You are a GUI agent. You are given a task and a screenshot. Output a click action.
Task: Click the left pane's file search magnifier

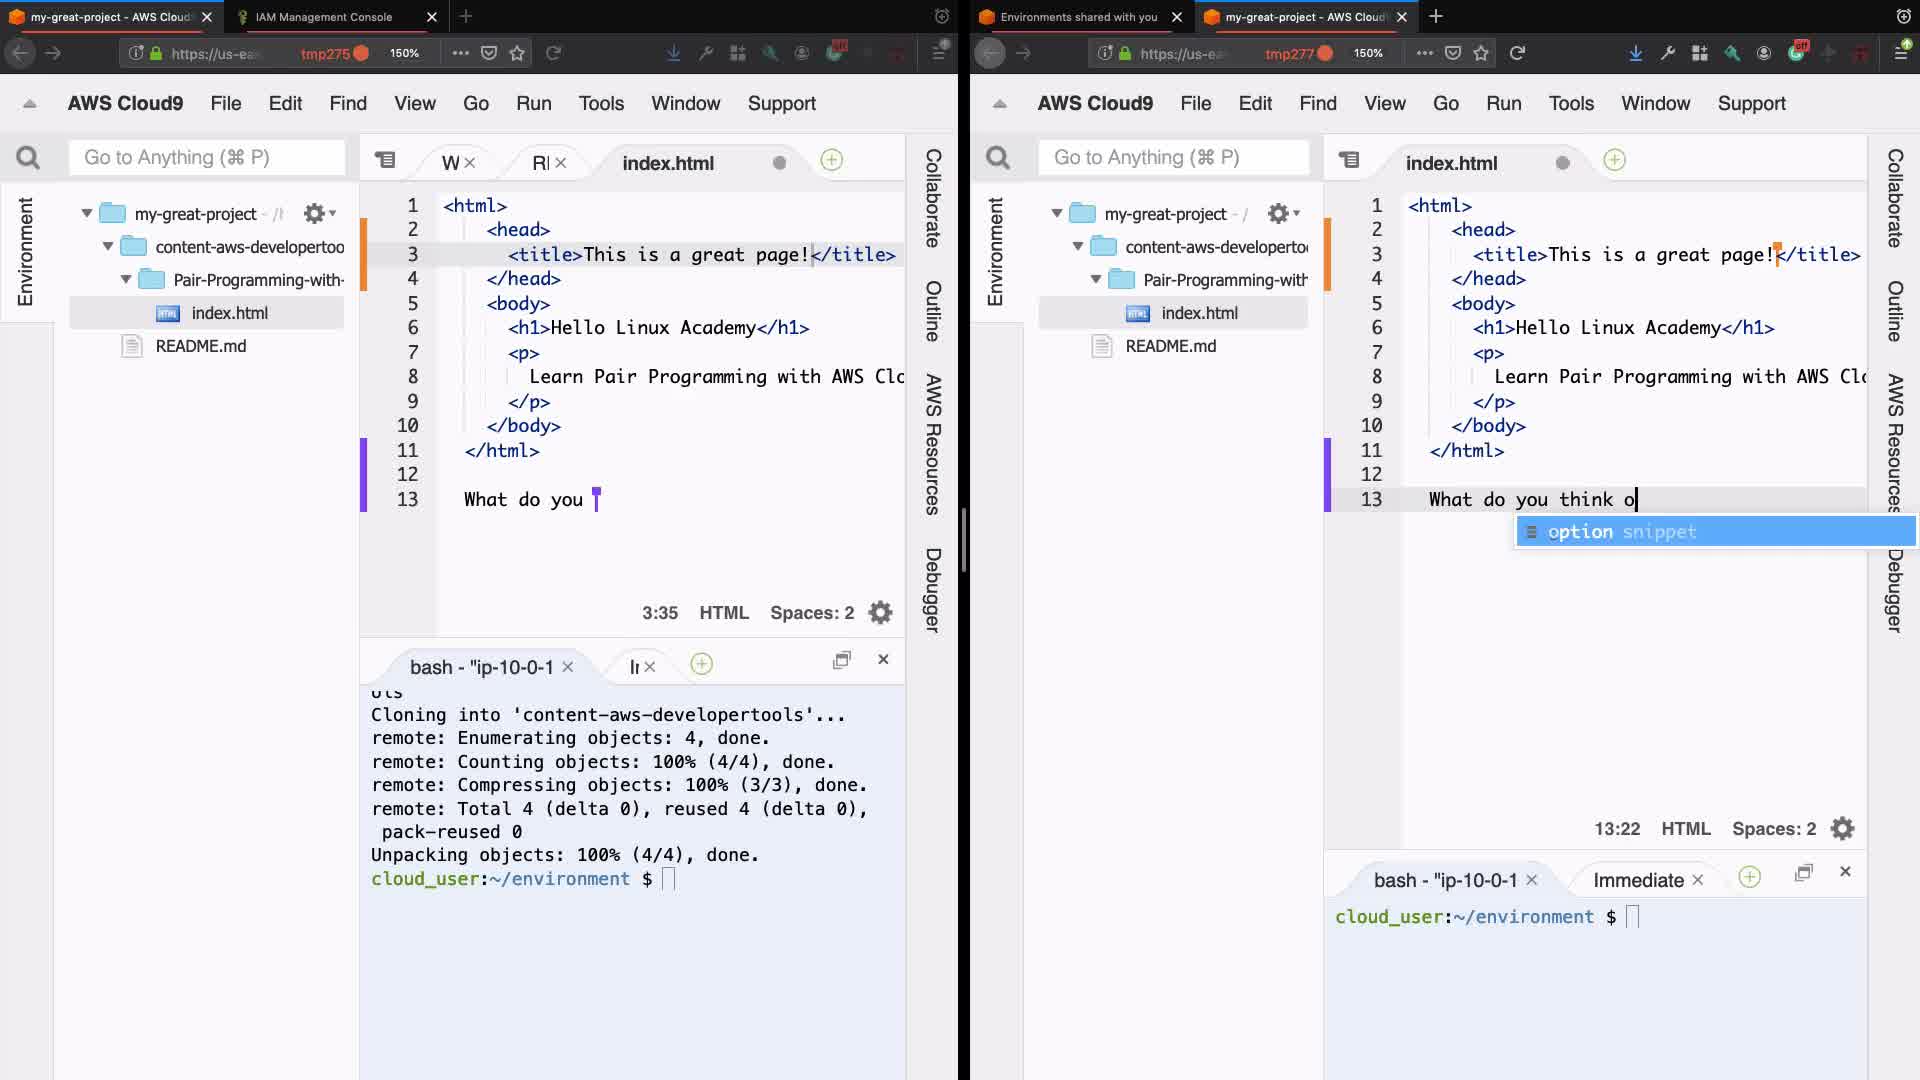[x=28, y=157]
